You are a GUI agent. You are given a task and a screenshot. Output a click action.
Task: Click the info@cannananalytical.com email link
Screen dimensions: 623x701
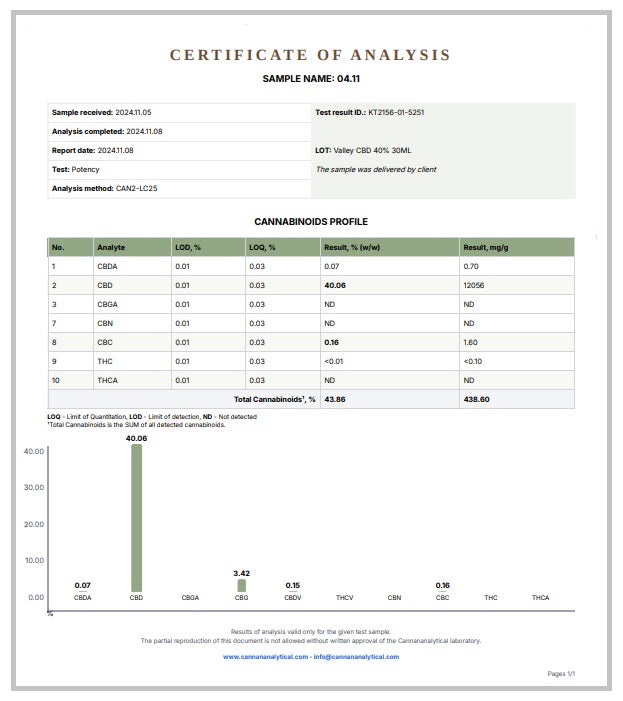(x=355, y=657)
